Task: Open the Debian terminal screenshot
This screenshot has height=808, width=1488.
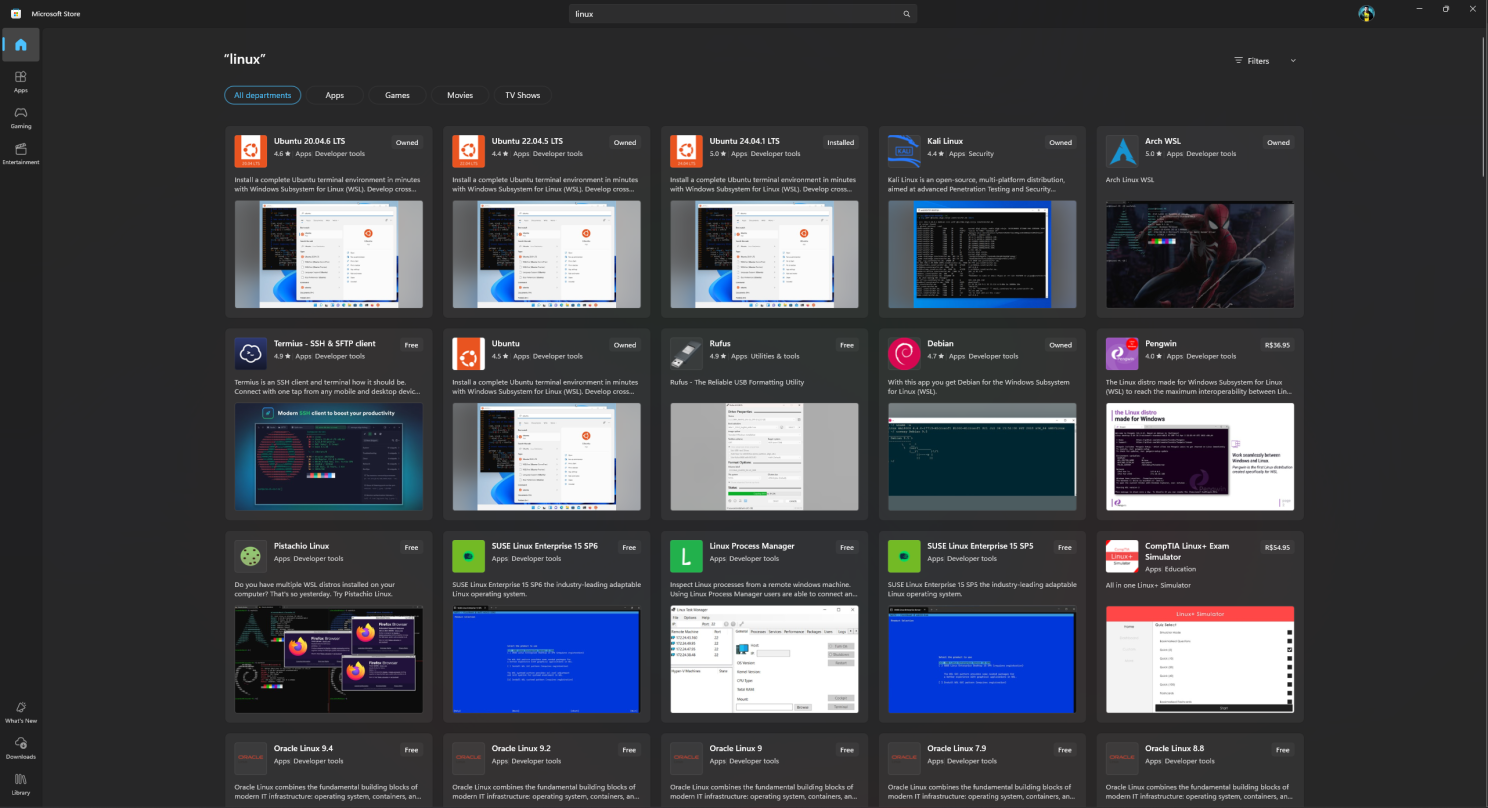Action: pos(982,456)
